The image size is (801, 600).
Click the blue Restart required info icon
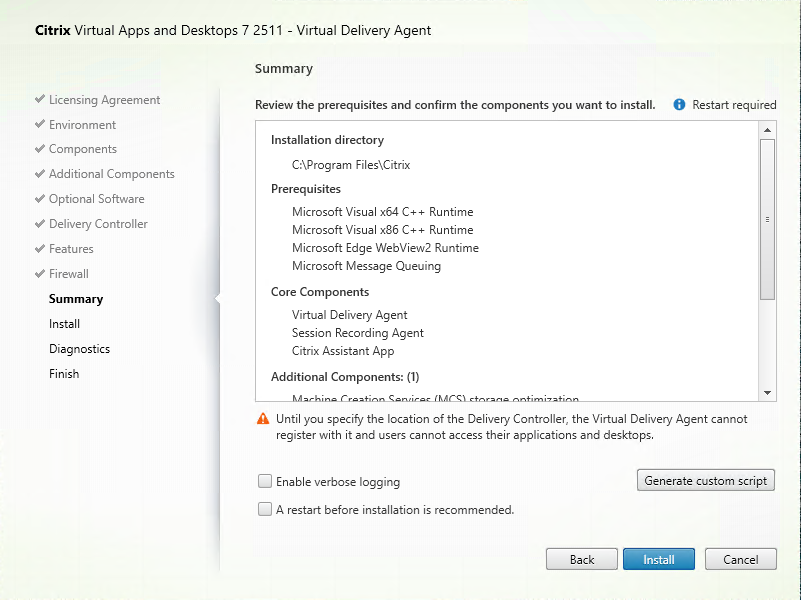tap(680, 105)
